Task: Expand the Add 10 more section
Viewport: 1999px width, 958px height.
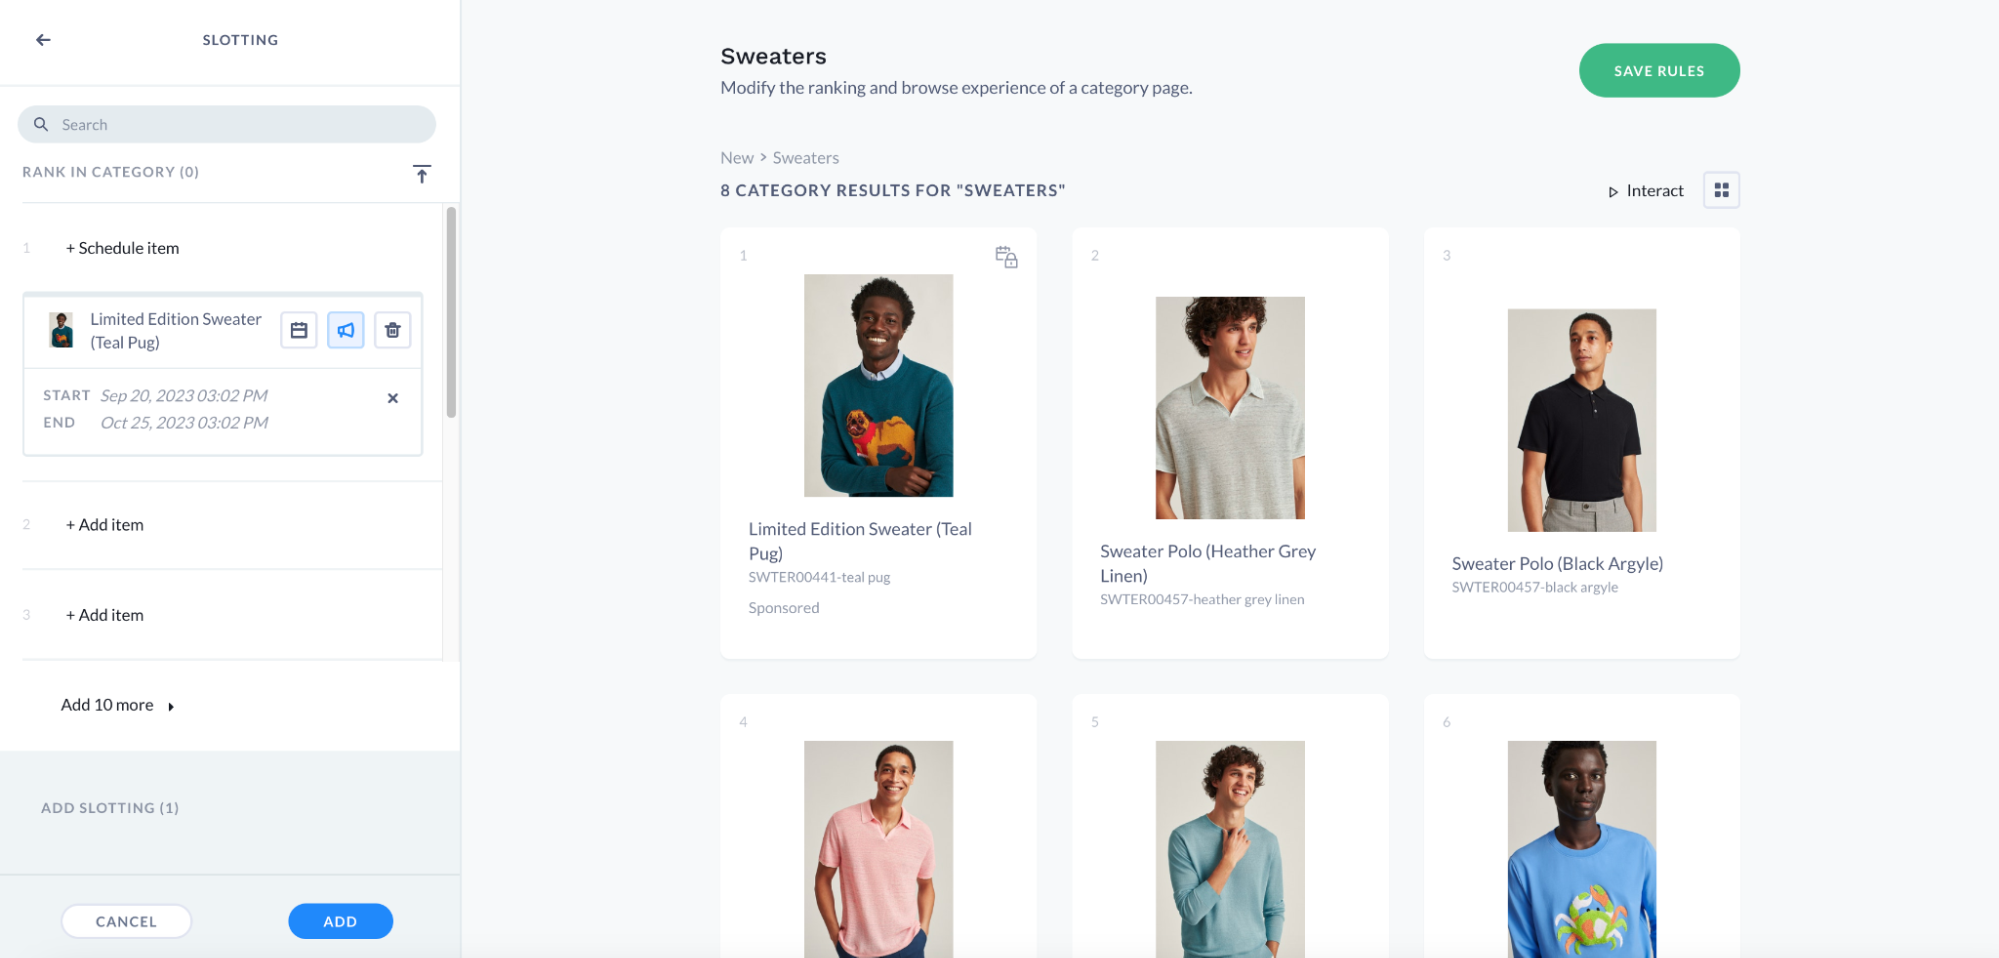Action: coord(107,705)
